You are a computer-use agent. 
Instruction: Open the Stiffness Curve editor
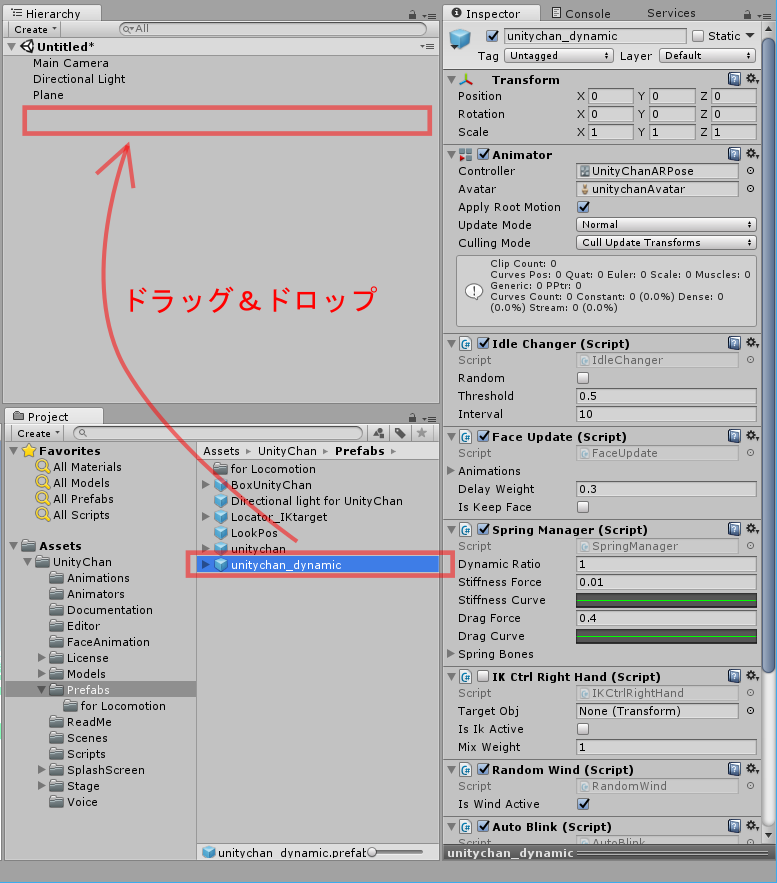click(x=666, y=600)
